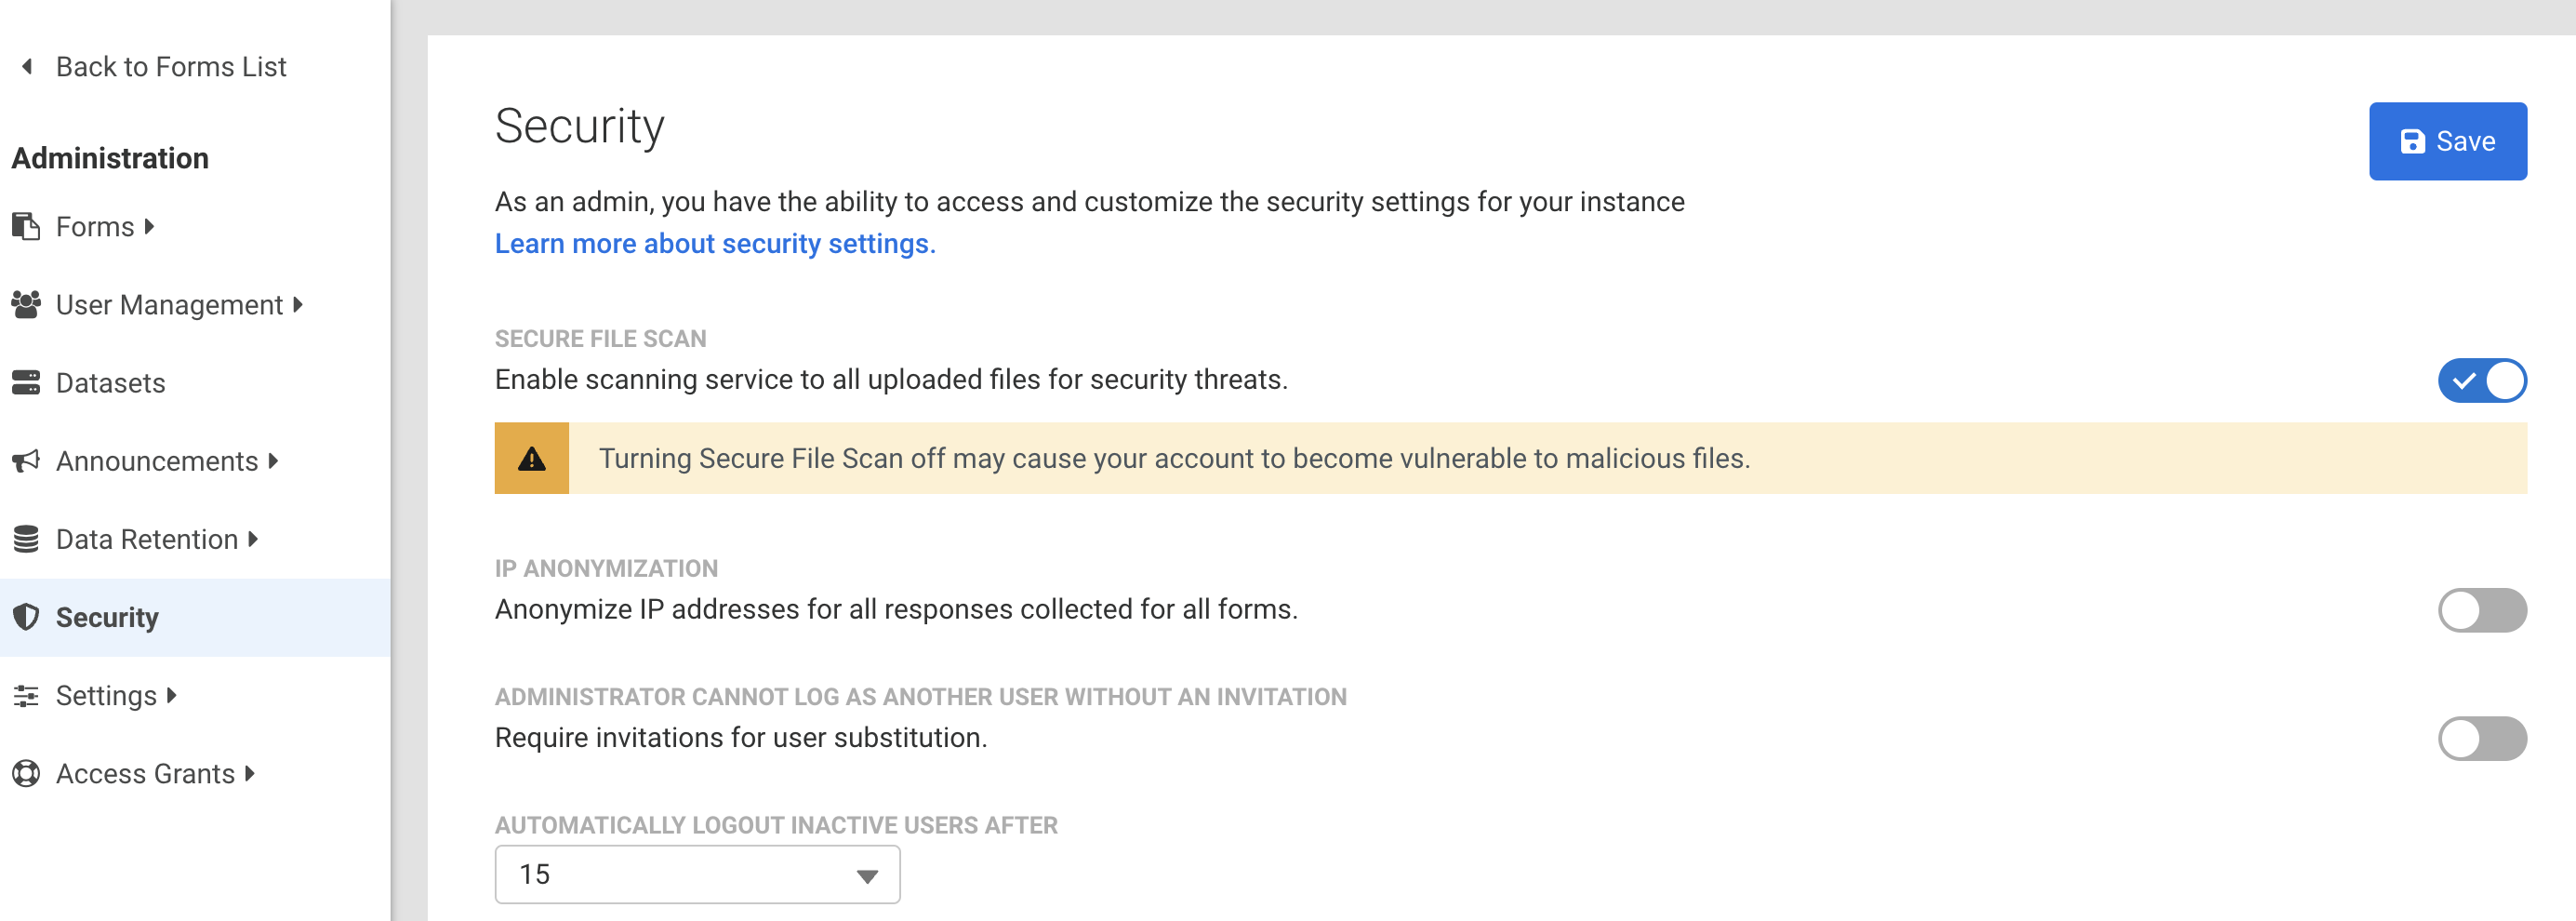
Task: Click the Security shield icon
Action: [26, 617]
